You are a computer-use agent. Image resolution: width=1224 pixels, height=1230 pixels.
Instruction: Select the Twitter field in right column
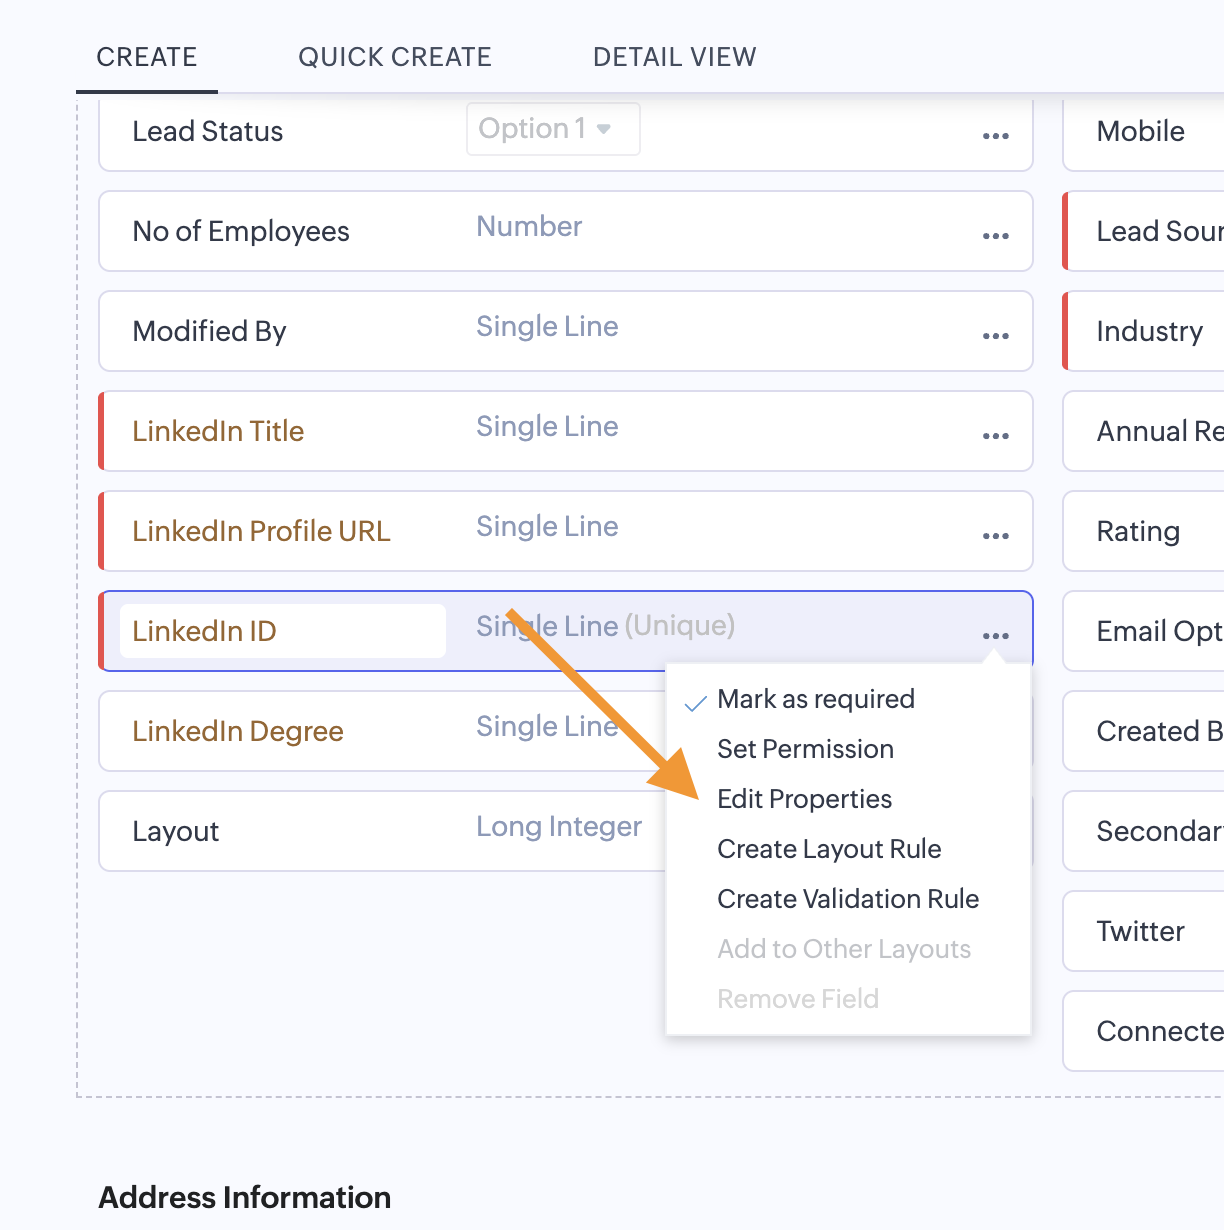(1144, 931)
